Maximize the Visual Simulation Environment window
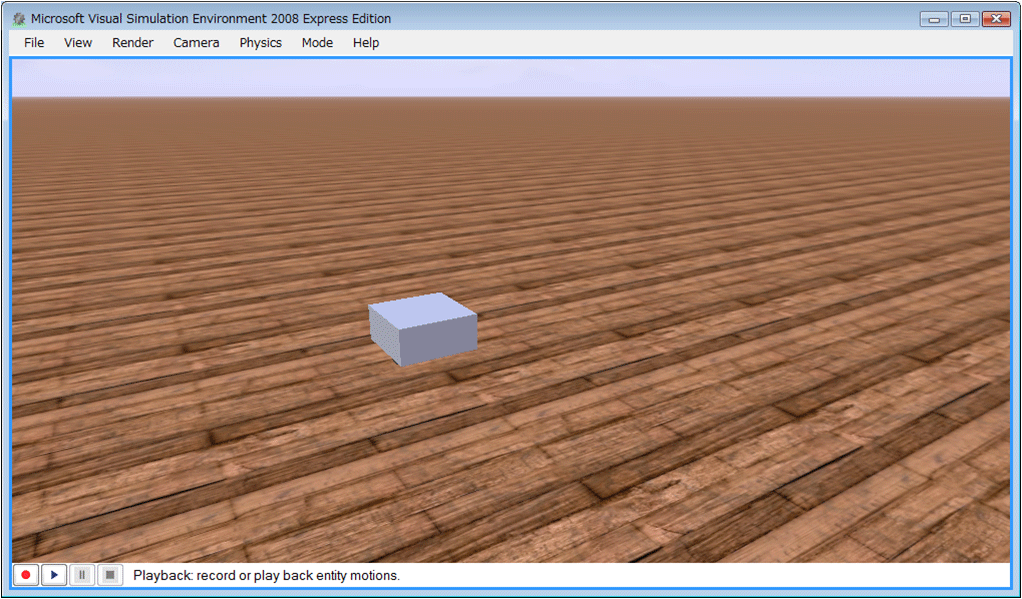Screen dimensions: 1022x599 point(965,19)
